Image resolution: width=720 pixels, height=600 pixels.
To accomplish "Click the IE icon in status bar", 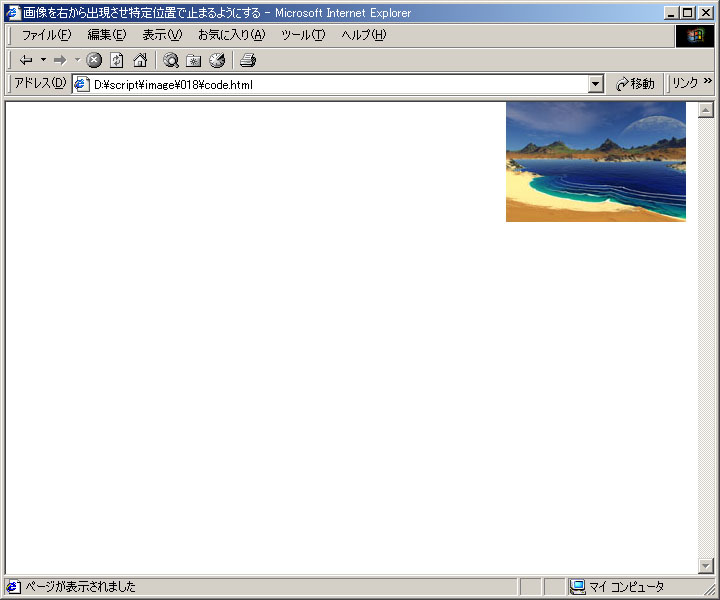I will [x=13, y=586].
